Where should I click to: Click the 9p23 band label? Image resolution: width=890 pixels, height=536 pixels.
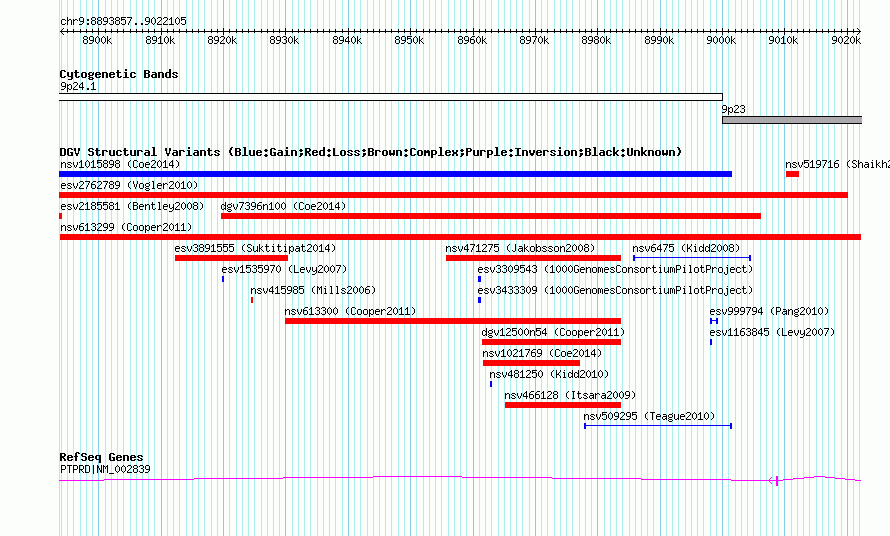pos(733,109)
